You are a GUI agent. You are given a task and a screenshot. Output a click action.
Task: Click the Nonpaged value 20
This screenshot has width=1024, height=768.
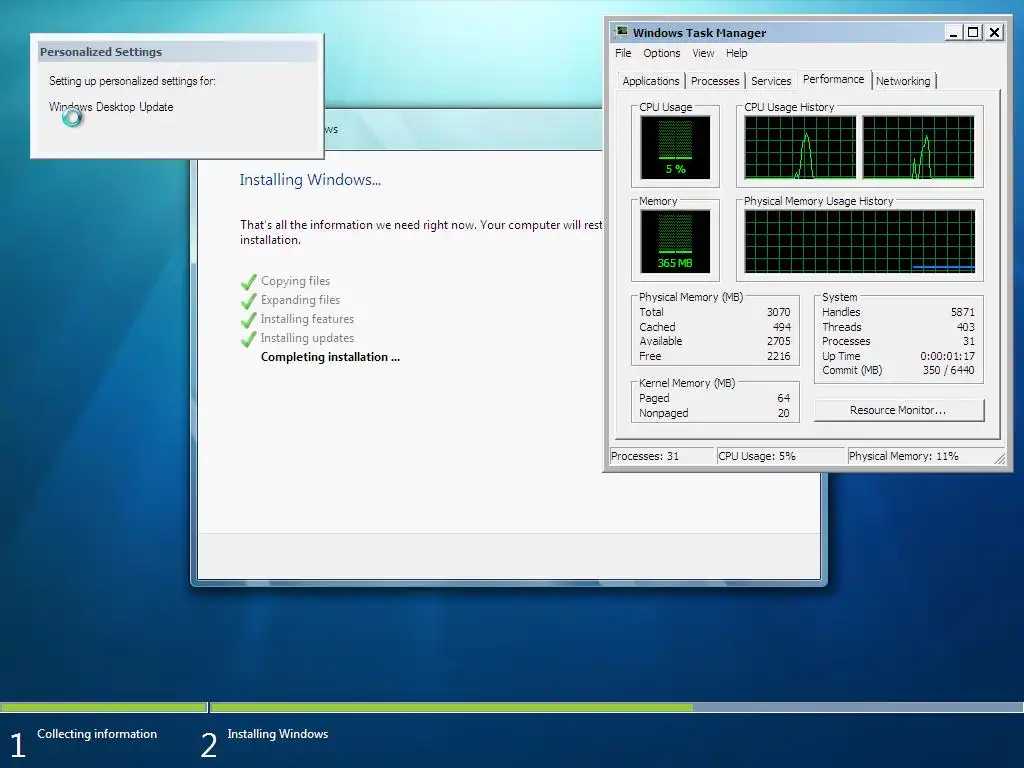784,413
